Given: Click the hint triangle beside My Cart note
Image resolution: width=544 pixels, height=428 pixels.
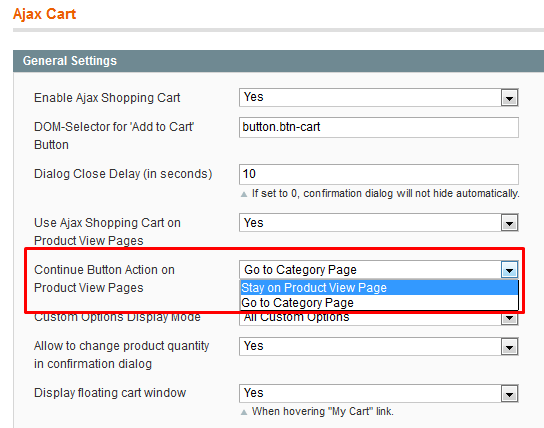Looking at the screenshot, I should point(244,412).
